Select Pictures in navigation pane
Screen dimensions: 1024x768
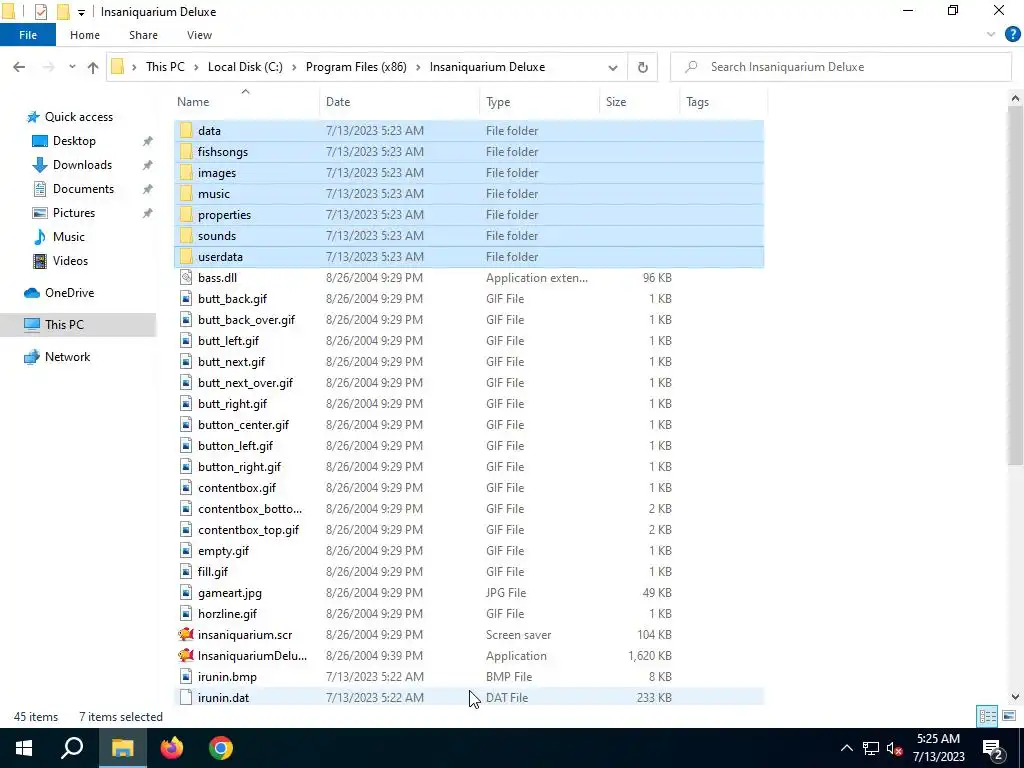coord(73,213)
